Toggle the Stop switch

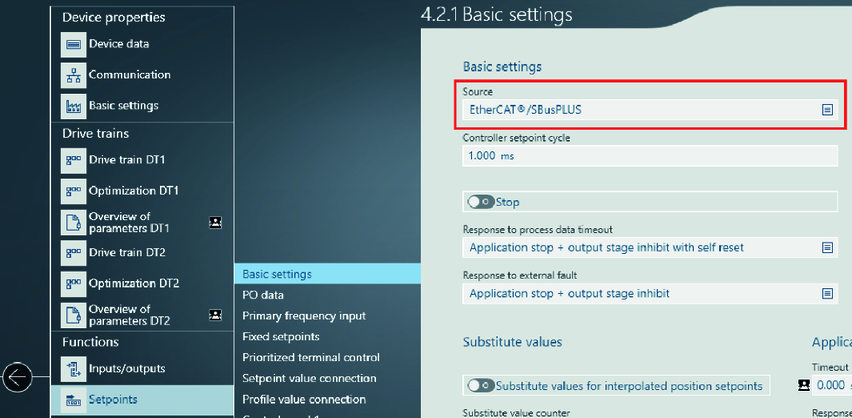[480, 202]
